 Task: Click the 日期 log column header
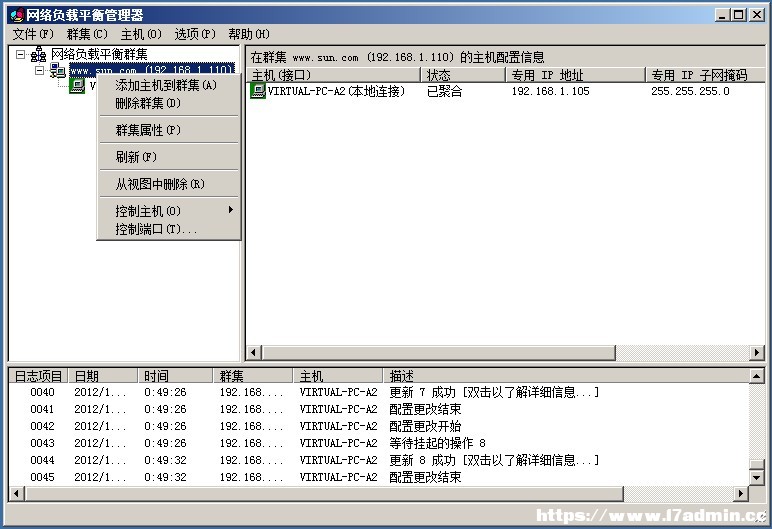point(103,376)
